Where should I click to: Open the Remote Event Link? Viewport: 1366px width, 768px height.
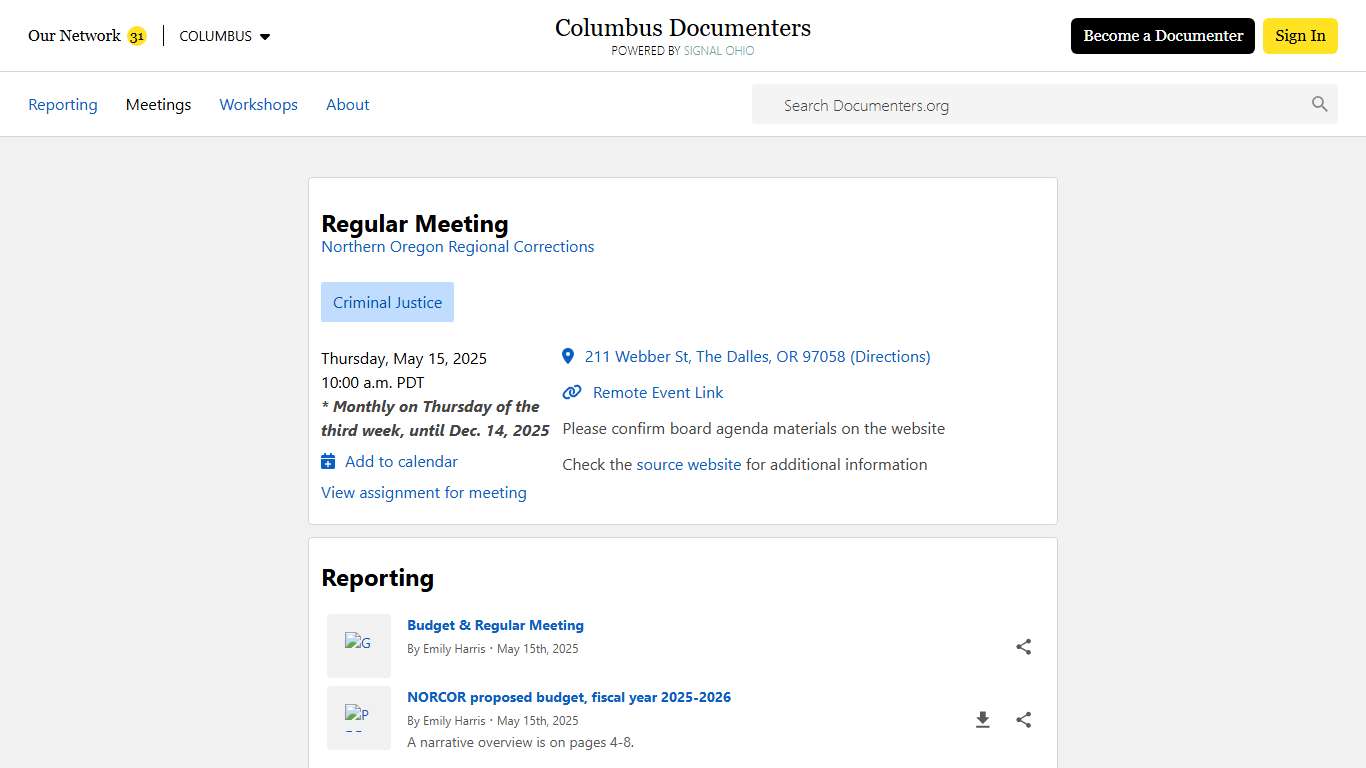pos(657,393)
